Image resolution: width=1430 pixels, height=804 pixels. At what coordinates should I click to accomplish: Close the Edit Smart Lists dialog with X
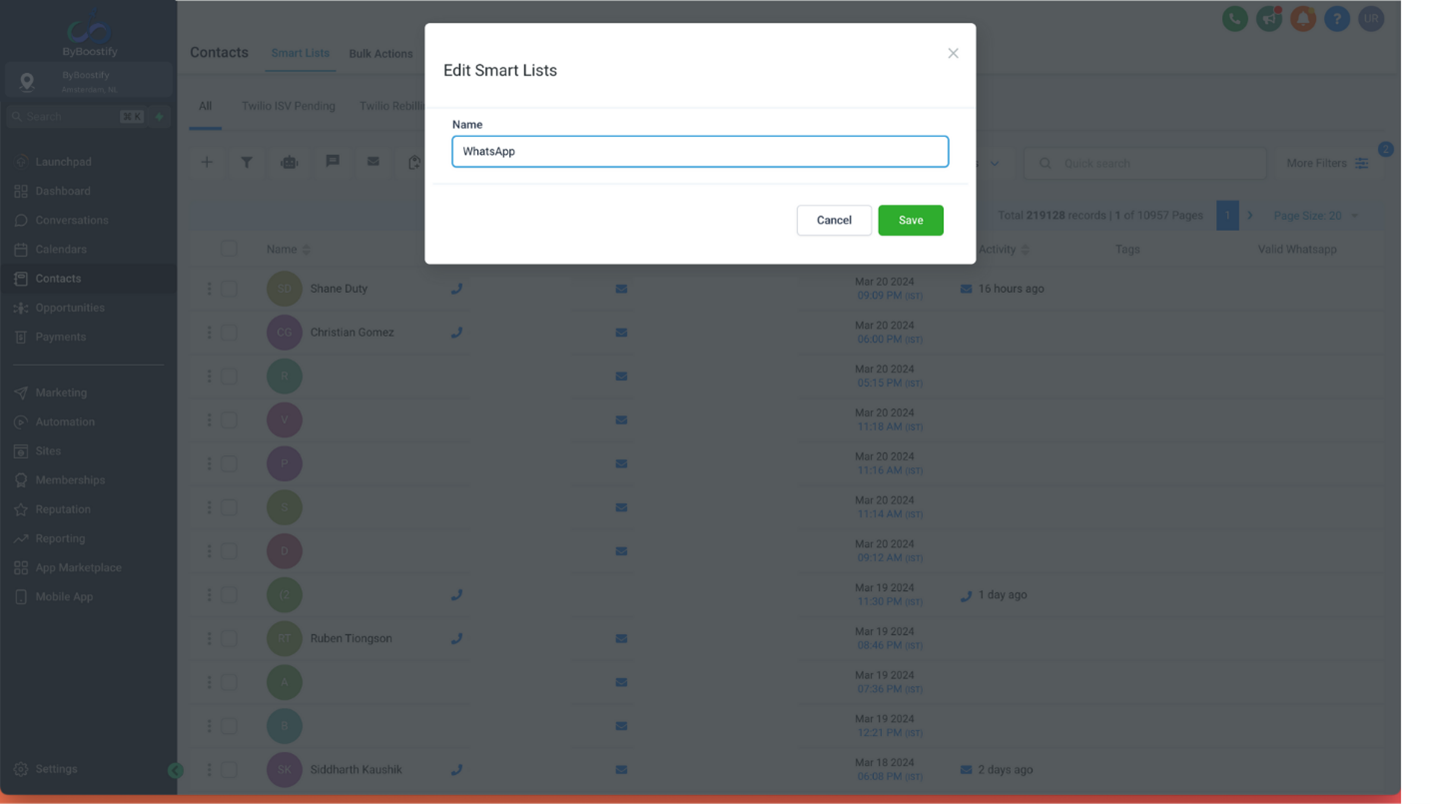coord(953,54)
